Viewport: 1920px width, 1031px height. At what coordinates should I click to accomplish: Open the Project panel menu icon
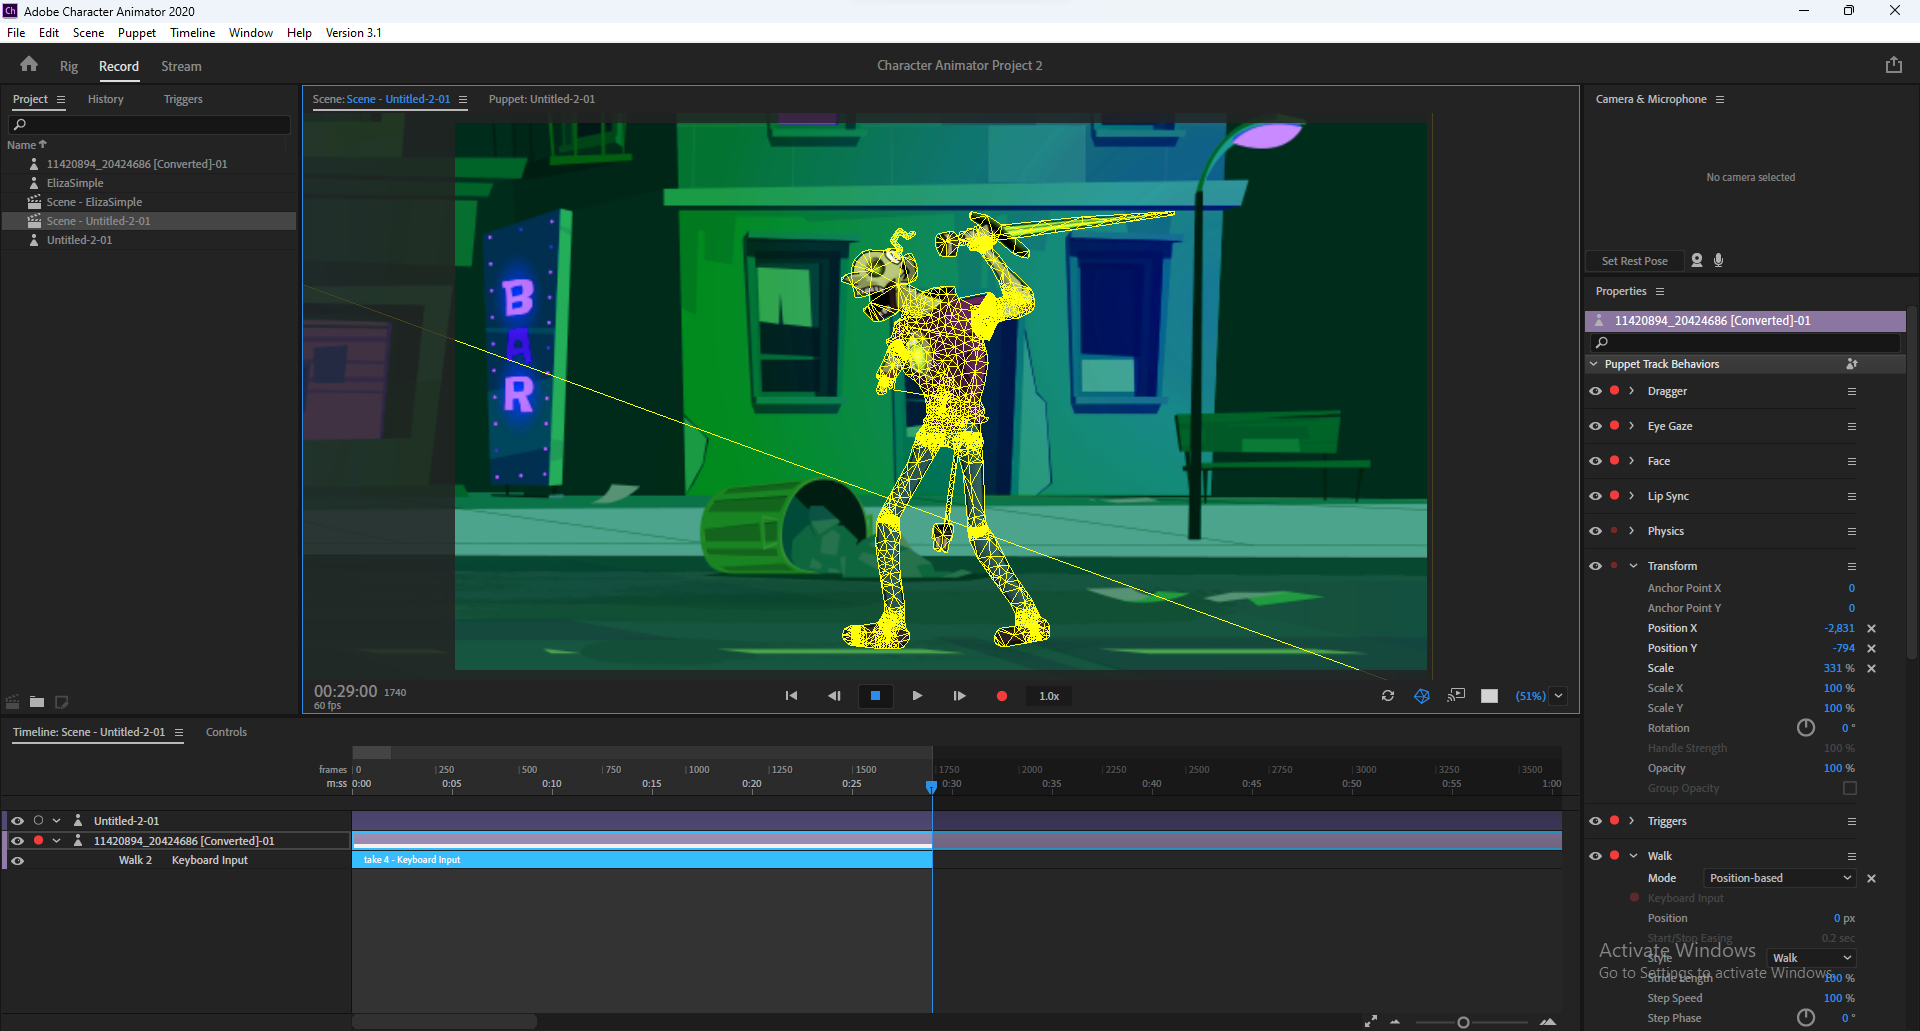pos(61,99)
